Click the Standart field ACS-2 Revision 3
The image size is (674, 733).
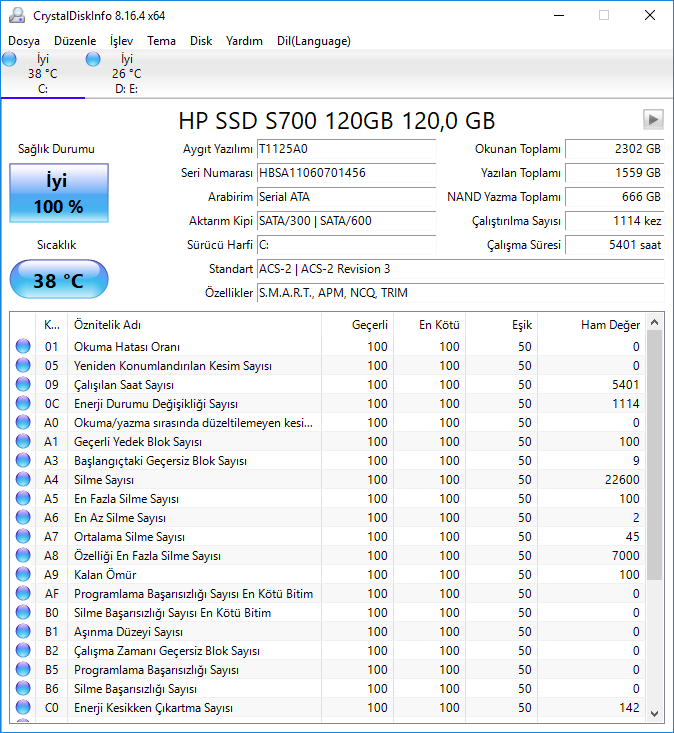pyautogui.click(x=460, y=269)
